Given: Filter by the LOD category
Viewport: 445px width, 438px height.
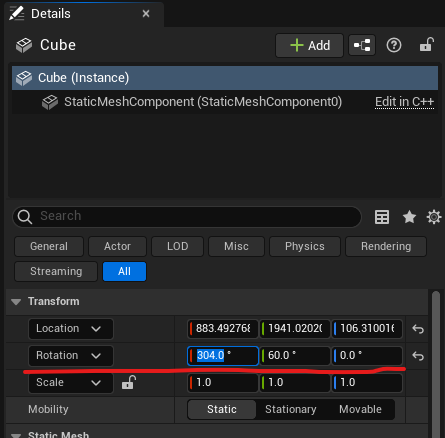Looking at the screenshot, I should point(177,246).
